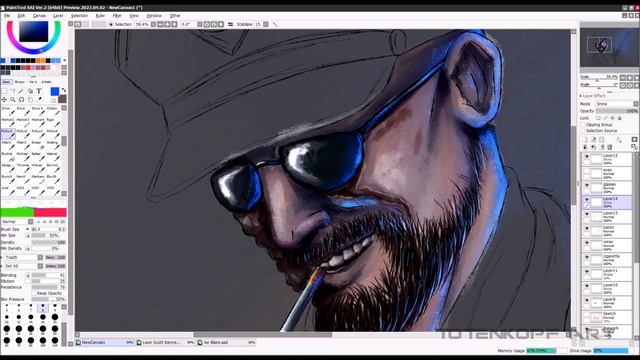
Task: Swap foreground and background colors
Action: 64,90
